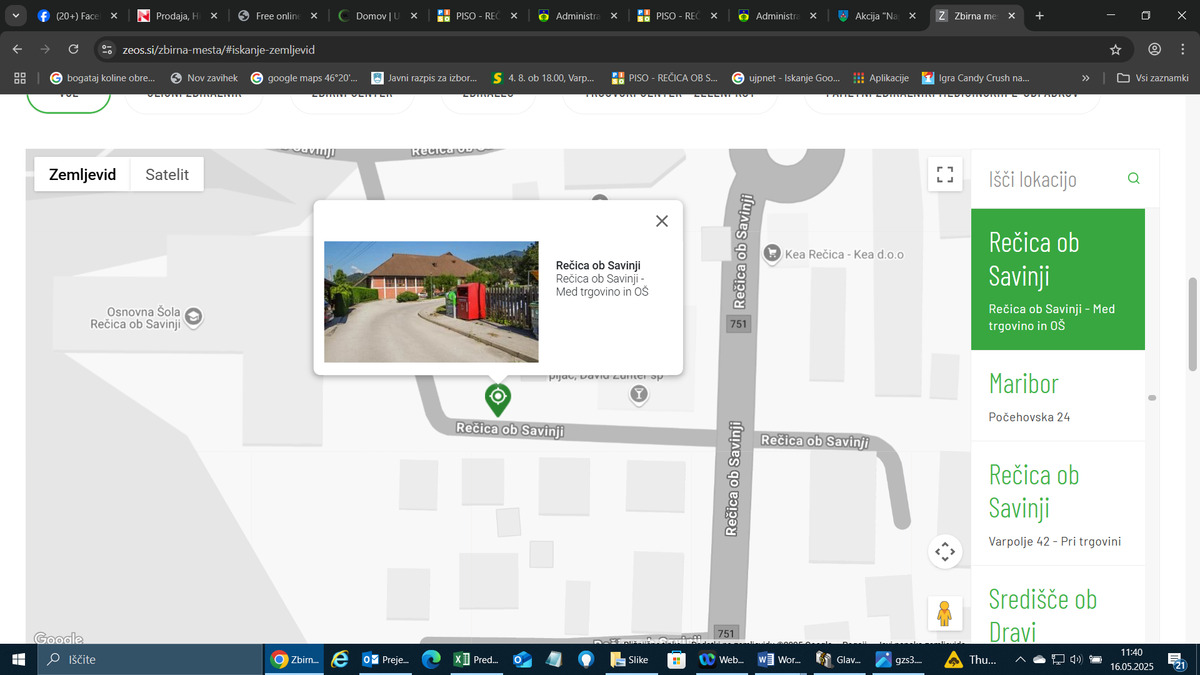
Task: Open a new browser tab
Action: pos(1040,16)
